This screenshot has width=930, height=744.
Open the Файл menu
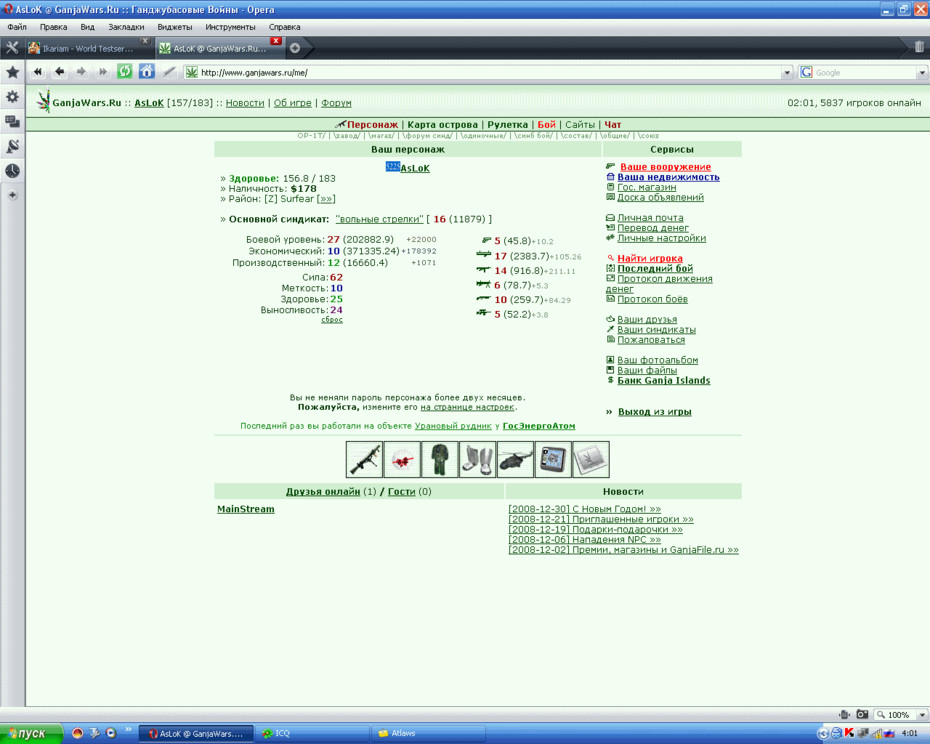[x=17, y=27]
